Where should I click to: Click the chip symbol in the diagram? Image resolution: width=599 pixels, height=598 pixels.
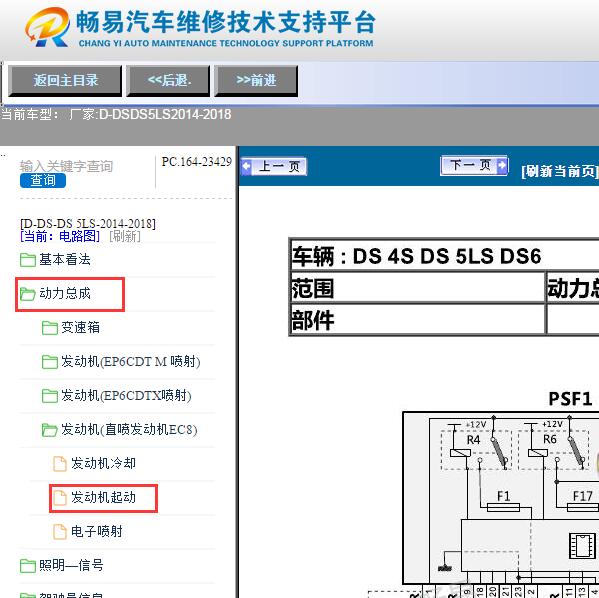[x=582, y=546]
